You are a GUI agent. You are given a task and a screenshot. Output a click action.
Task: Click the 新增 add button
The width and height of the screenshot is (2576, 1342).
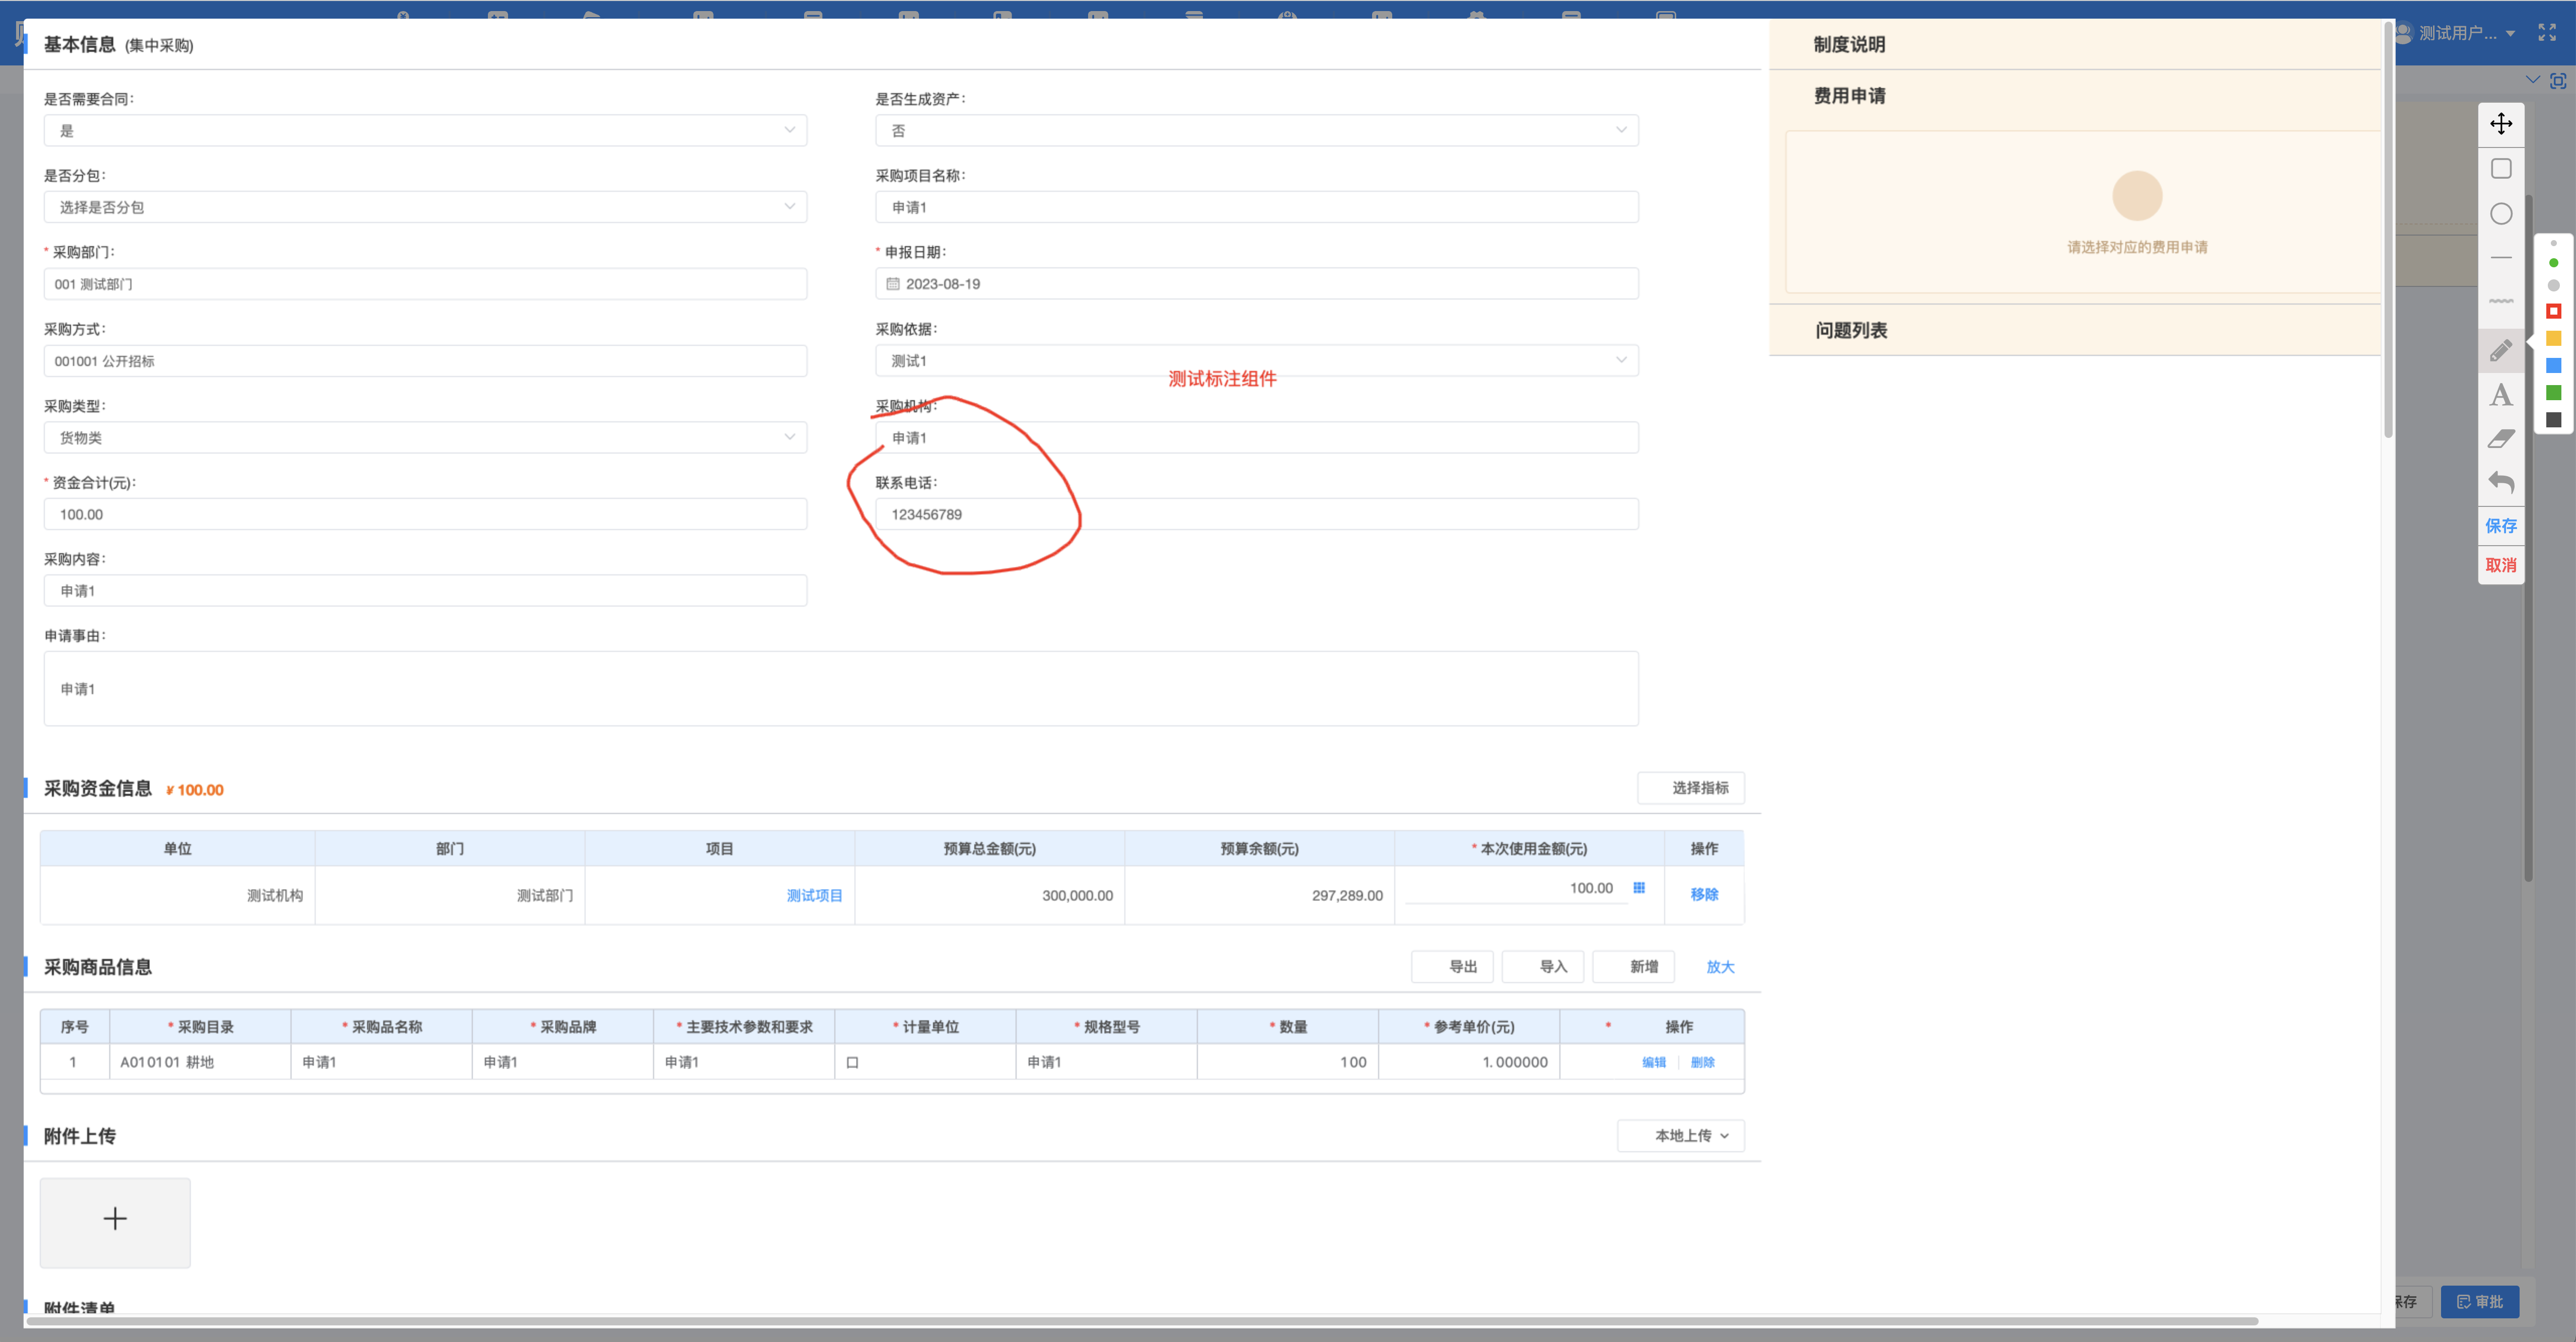[1634, 966]
